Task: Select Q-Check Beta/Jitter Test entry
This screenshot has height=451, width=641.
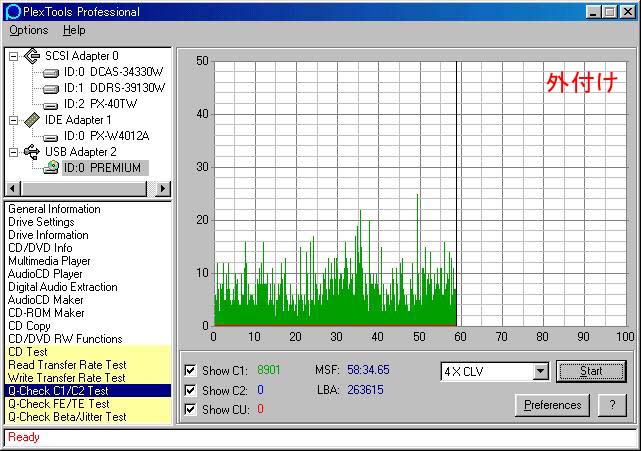Action: 88,417
